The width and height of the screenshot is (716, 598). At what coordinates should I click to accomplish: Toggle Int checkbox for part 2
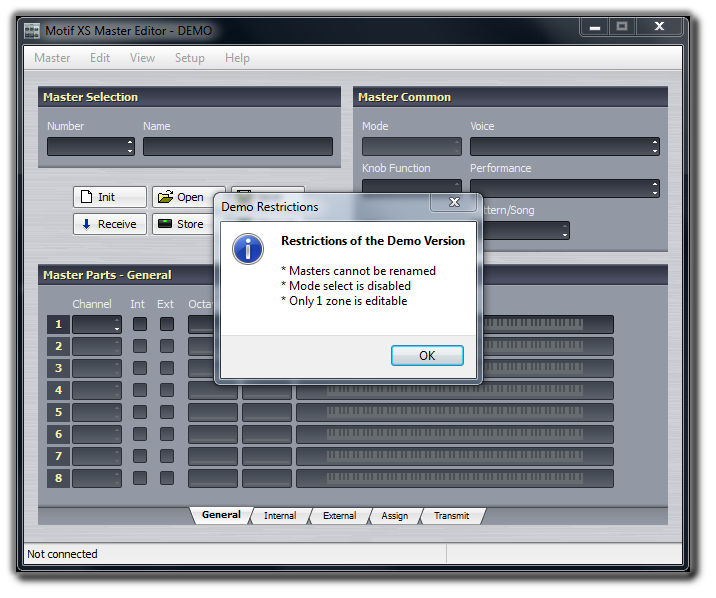140,346
